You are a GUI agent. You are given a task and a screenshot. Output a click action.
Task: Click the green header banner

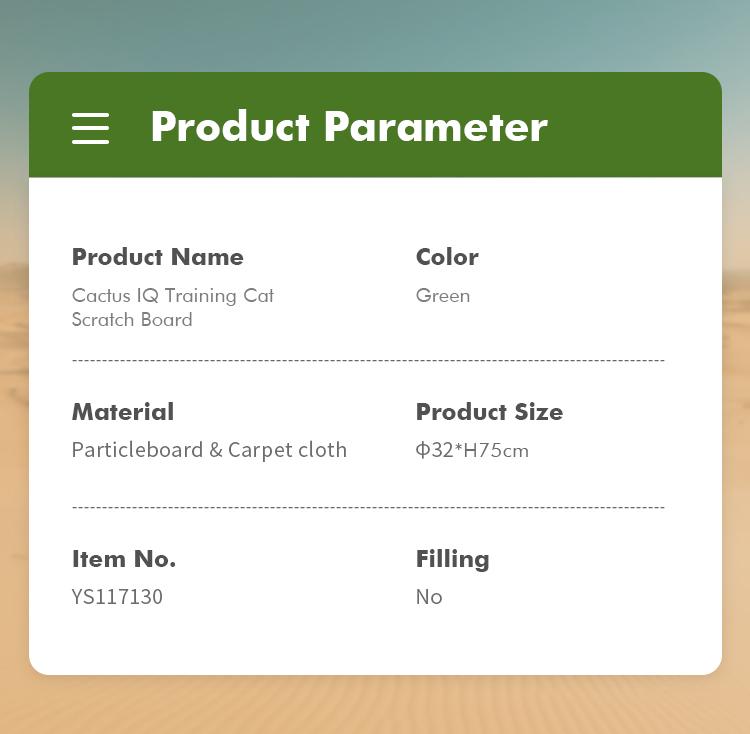click(x=375, y=125)
